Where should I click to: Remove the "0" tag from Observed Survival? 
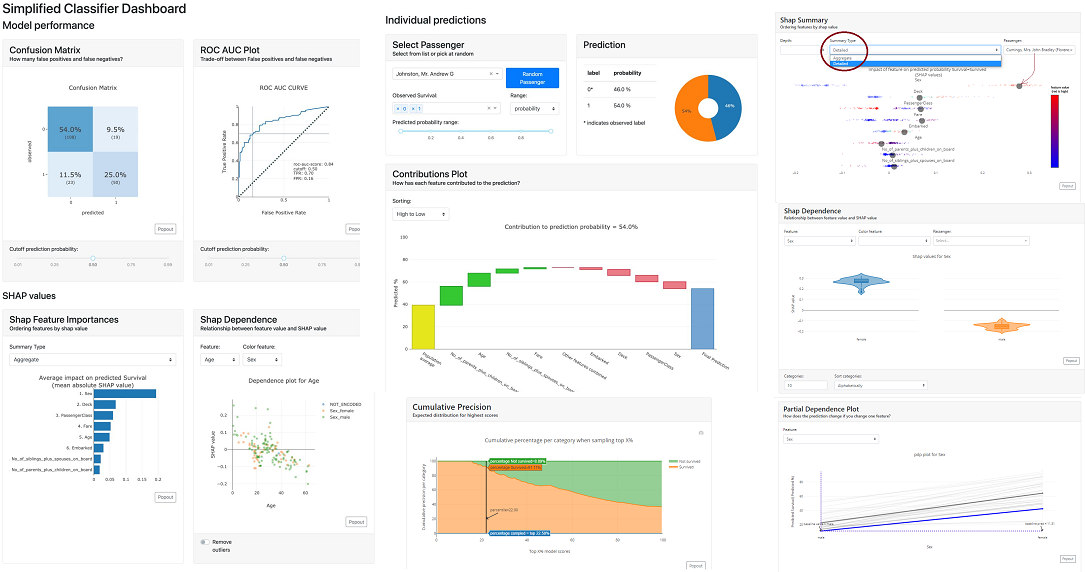(x=397, y=108)
